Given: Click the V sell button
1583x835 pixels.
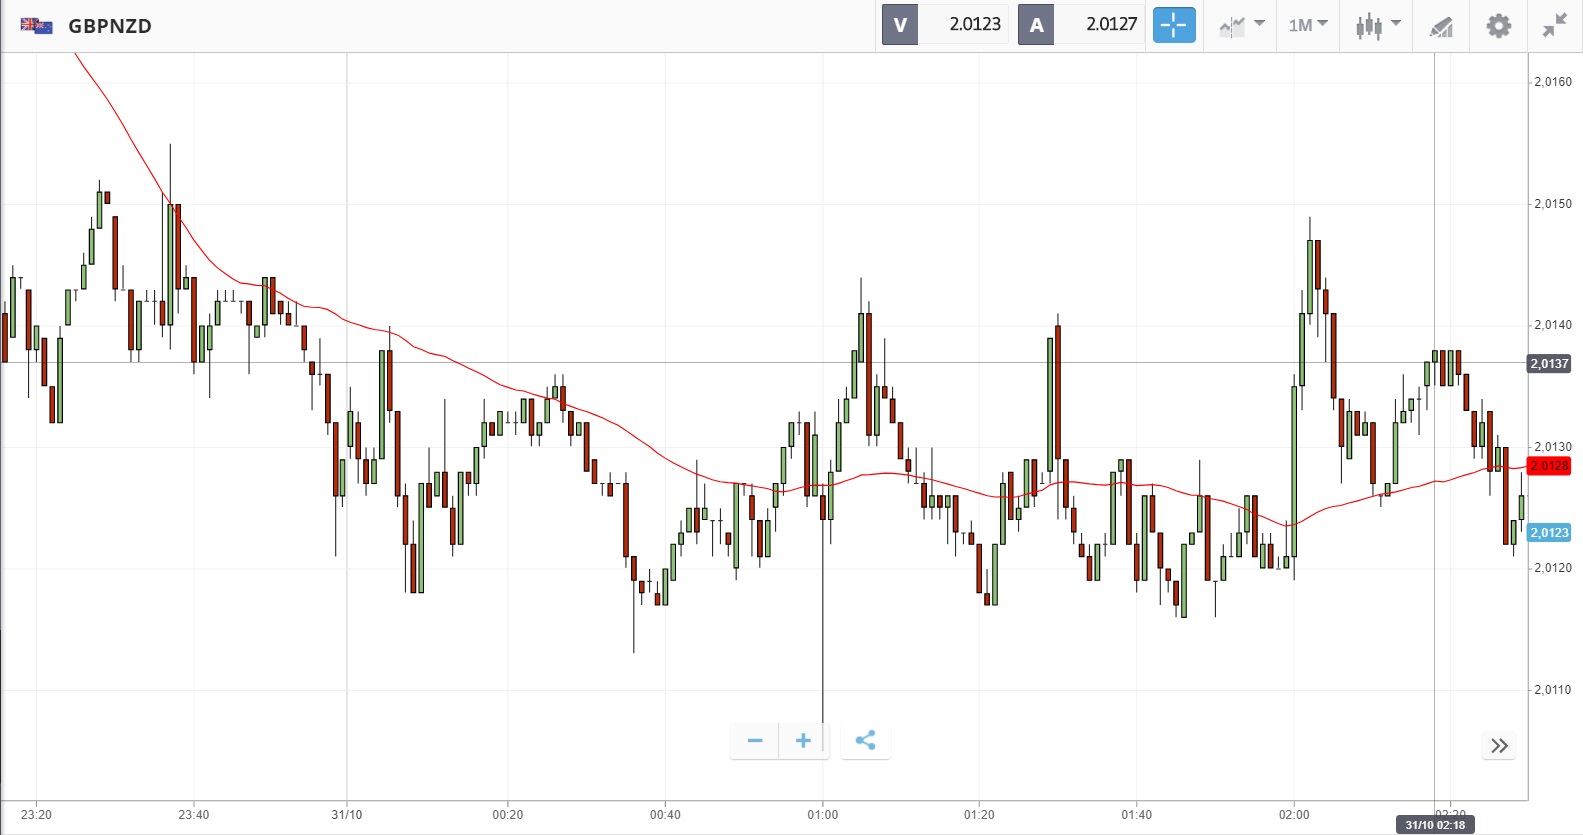Looking at the screenshot, I should coord(900,25).
